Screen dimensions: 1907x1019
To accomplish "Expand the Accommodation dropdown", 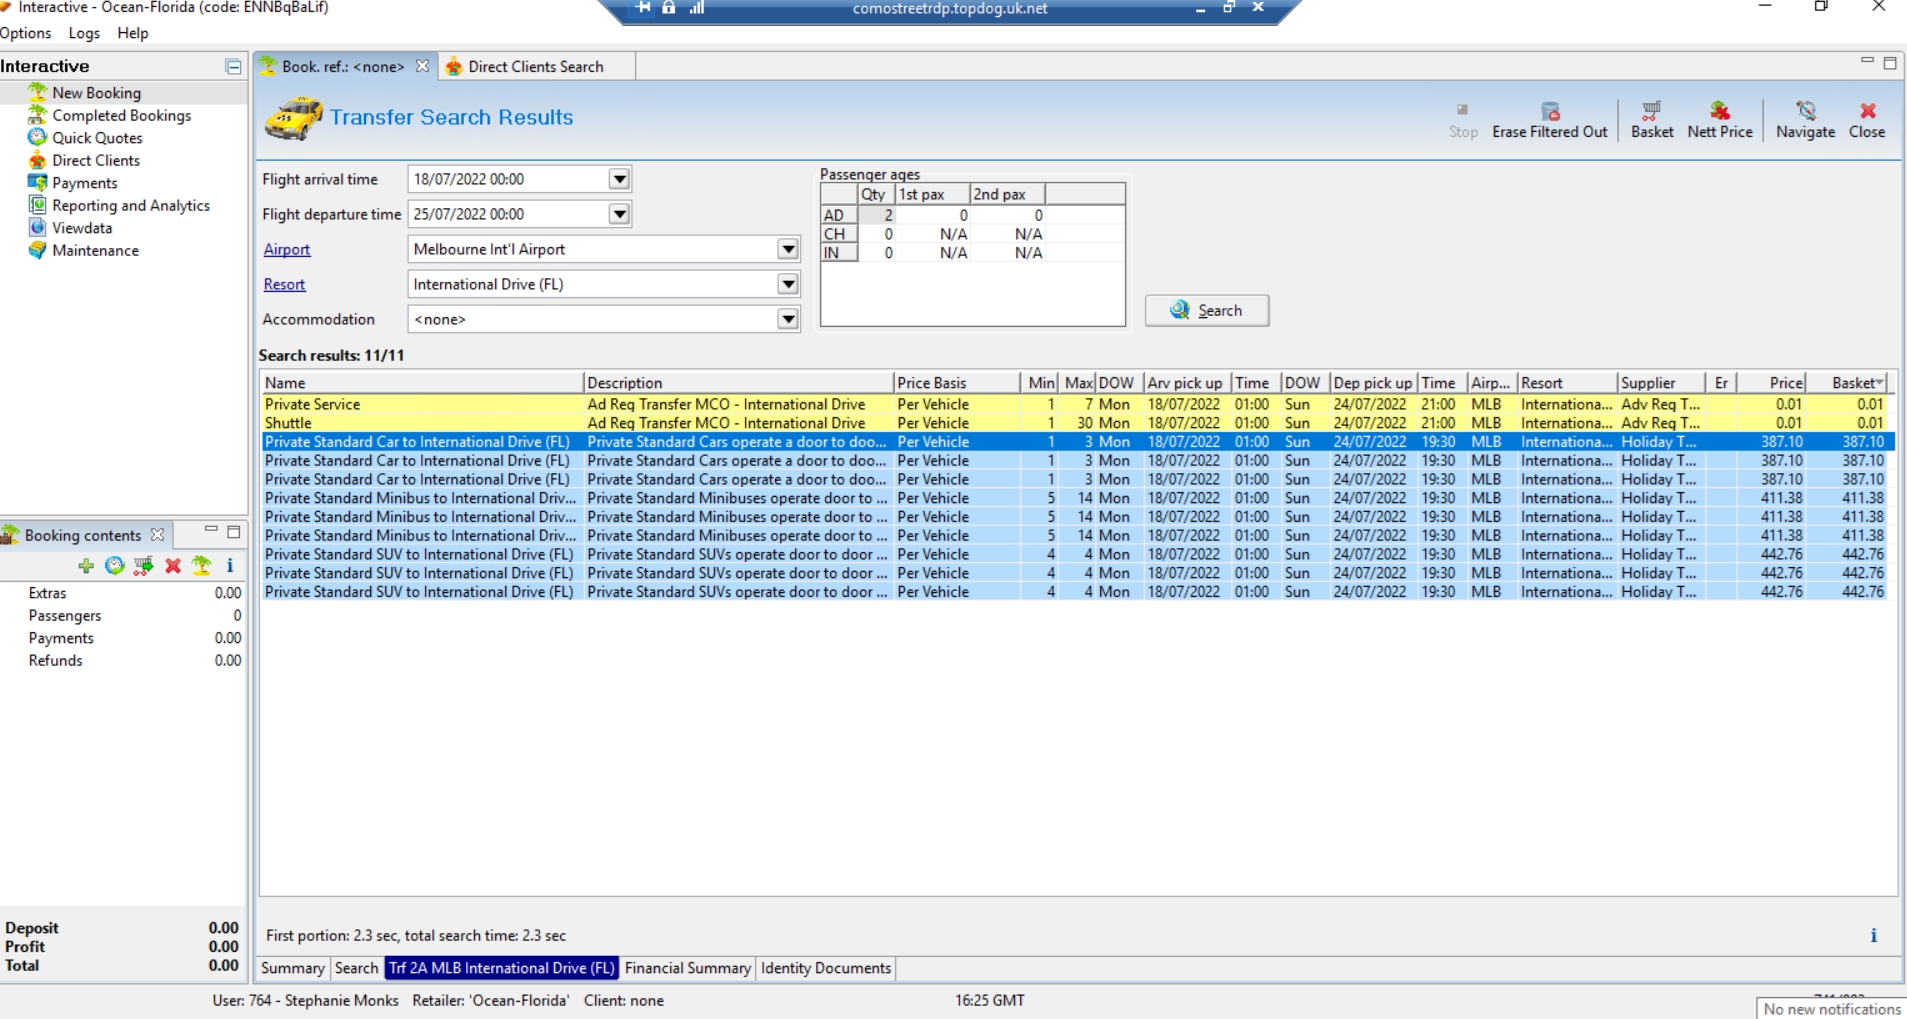I will 788,320.
